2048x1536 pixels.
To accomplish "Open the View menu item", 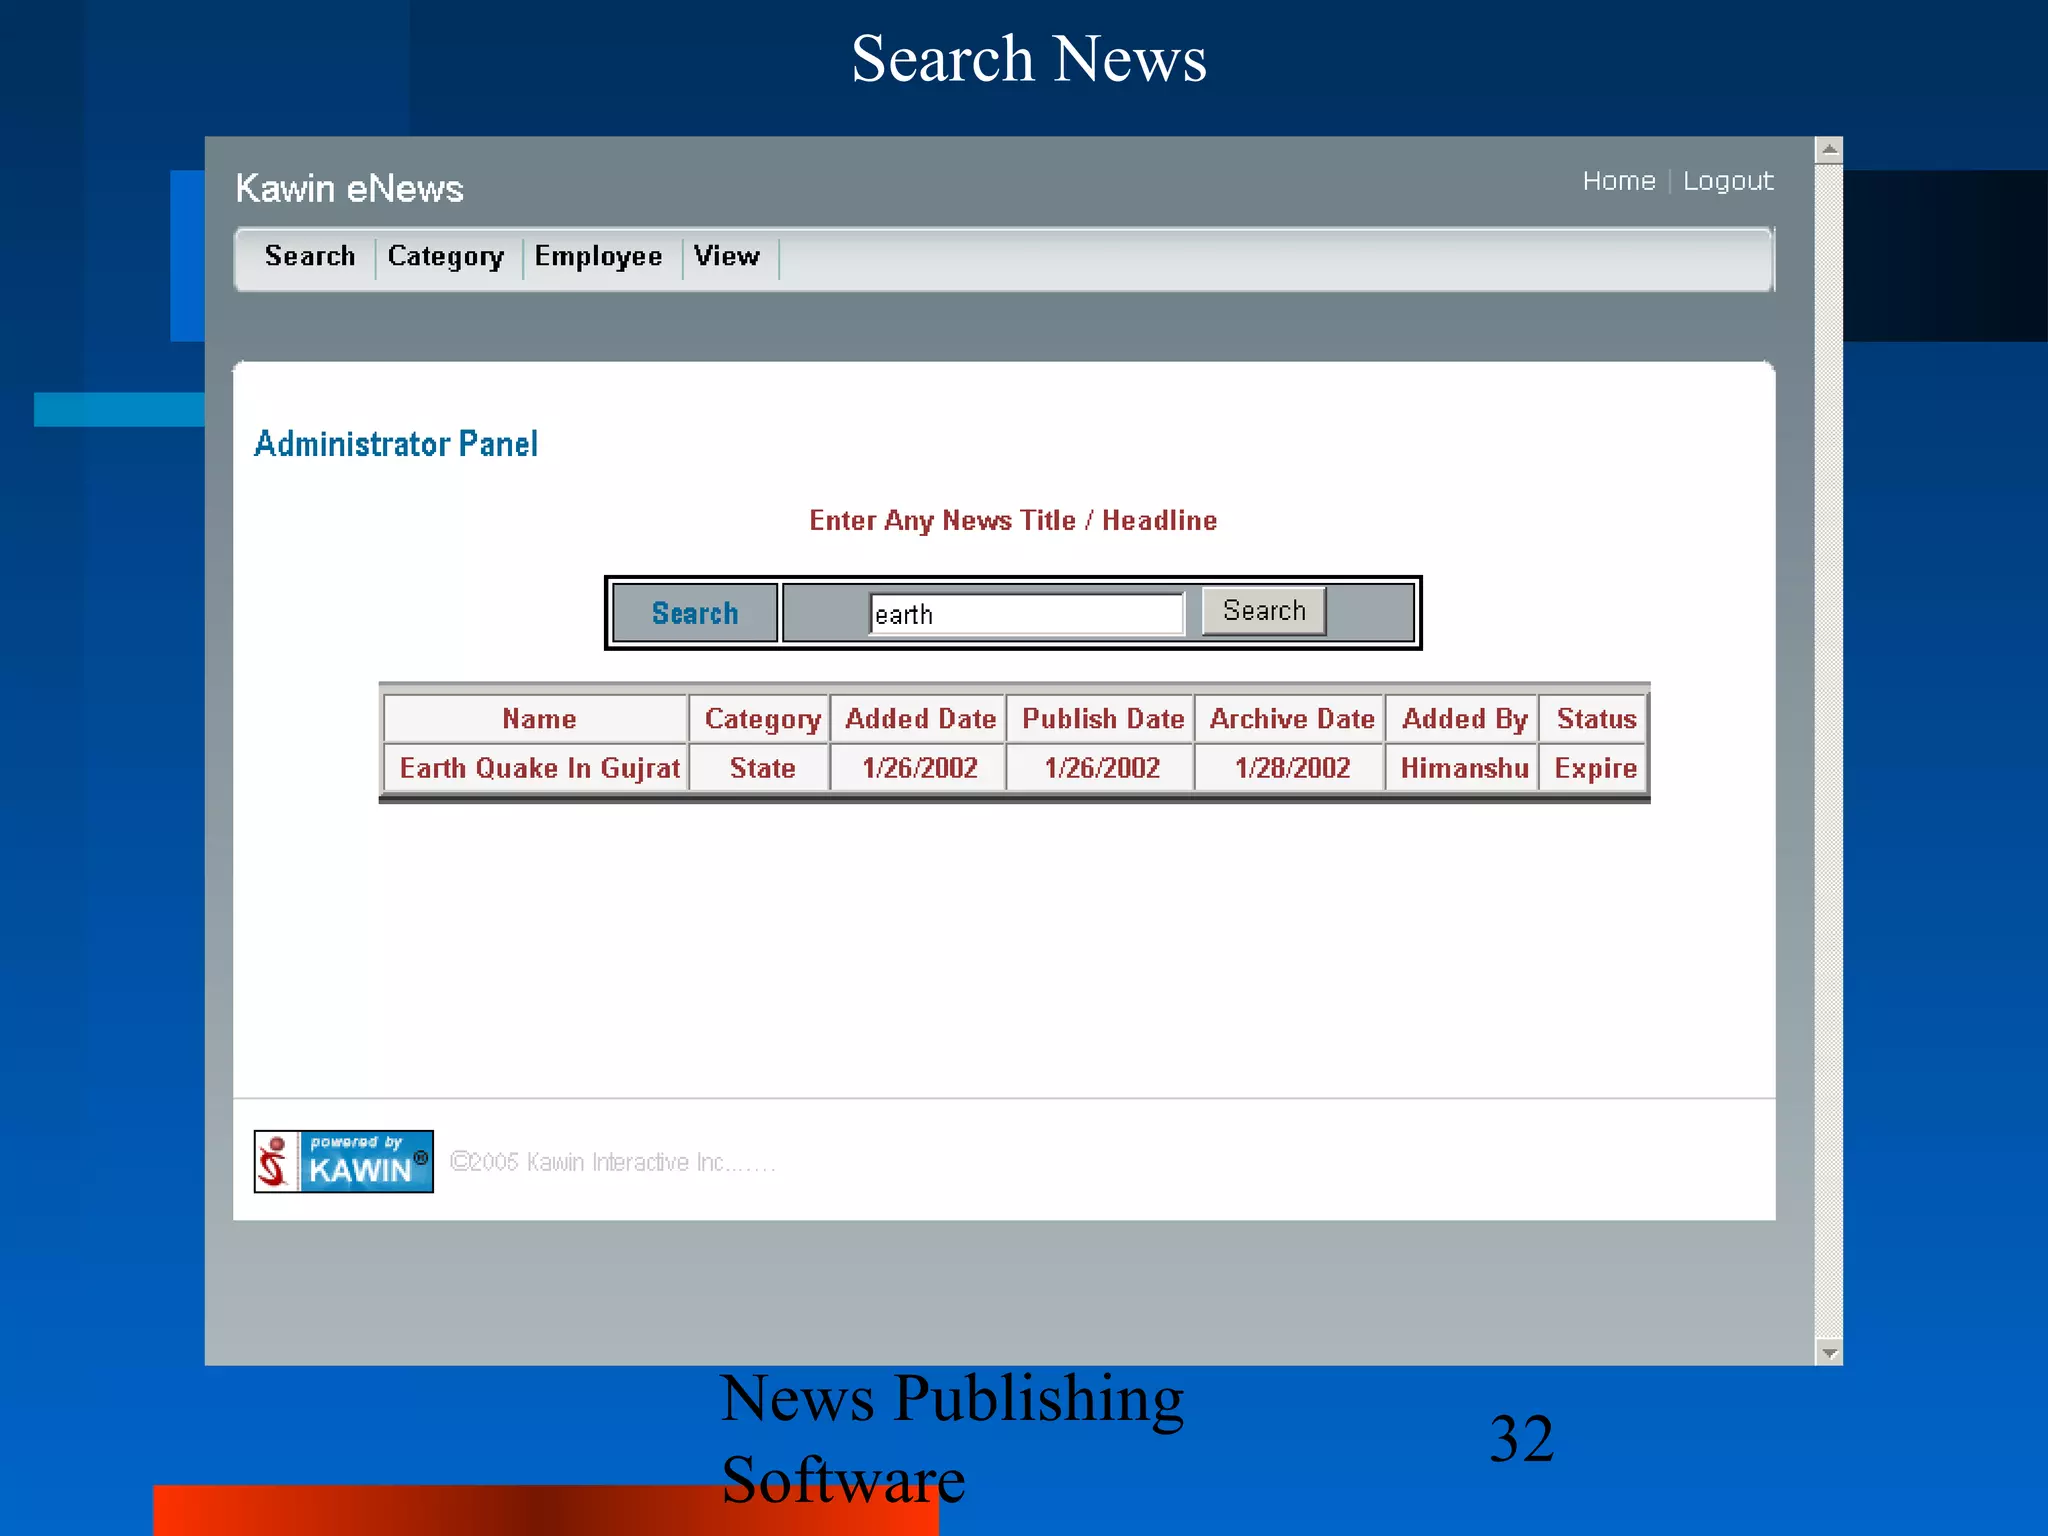I will click(x=727, y=257).
